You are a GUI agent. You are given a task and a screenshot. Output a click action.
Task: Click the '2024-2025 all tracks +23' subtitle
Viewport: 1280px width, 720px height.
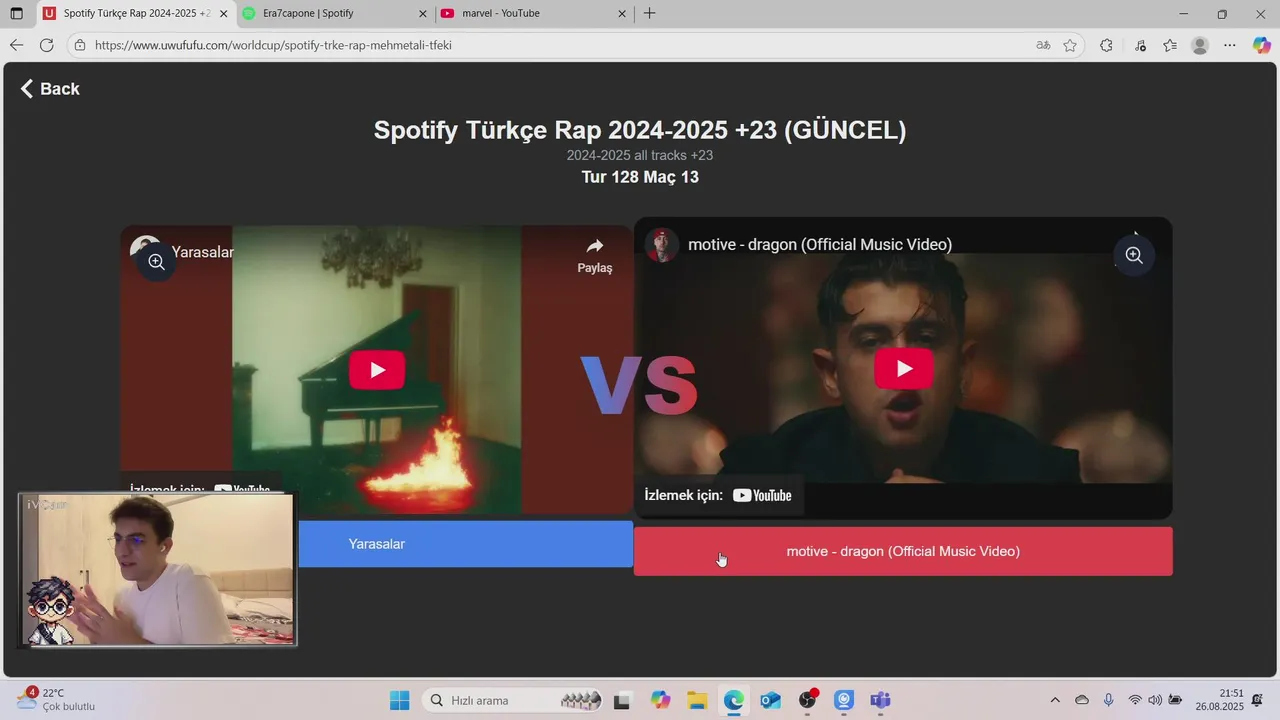click(x=640, y=155)
